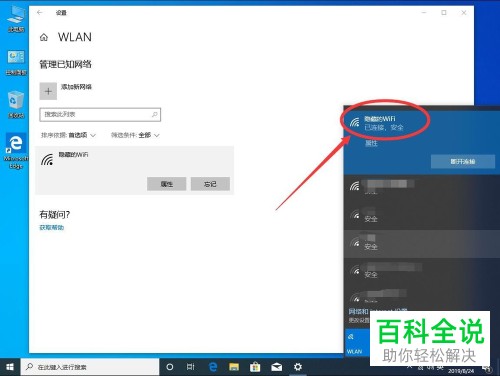500x376 pixels.
Task: Open Settings gear on taskbar
Action: pyautogui.click(x=298, y=367)
